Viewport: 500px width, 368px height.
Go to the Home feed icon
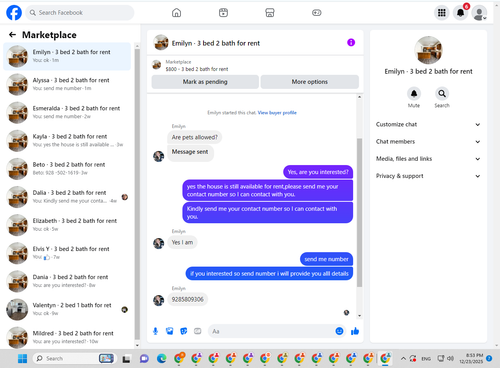pos(176,13)
